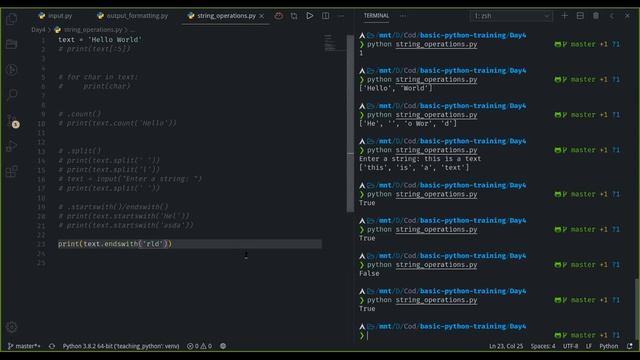Close the string_operations.py tab
Screen dimensions: 640x360
pos(262,16)
